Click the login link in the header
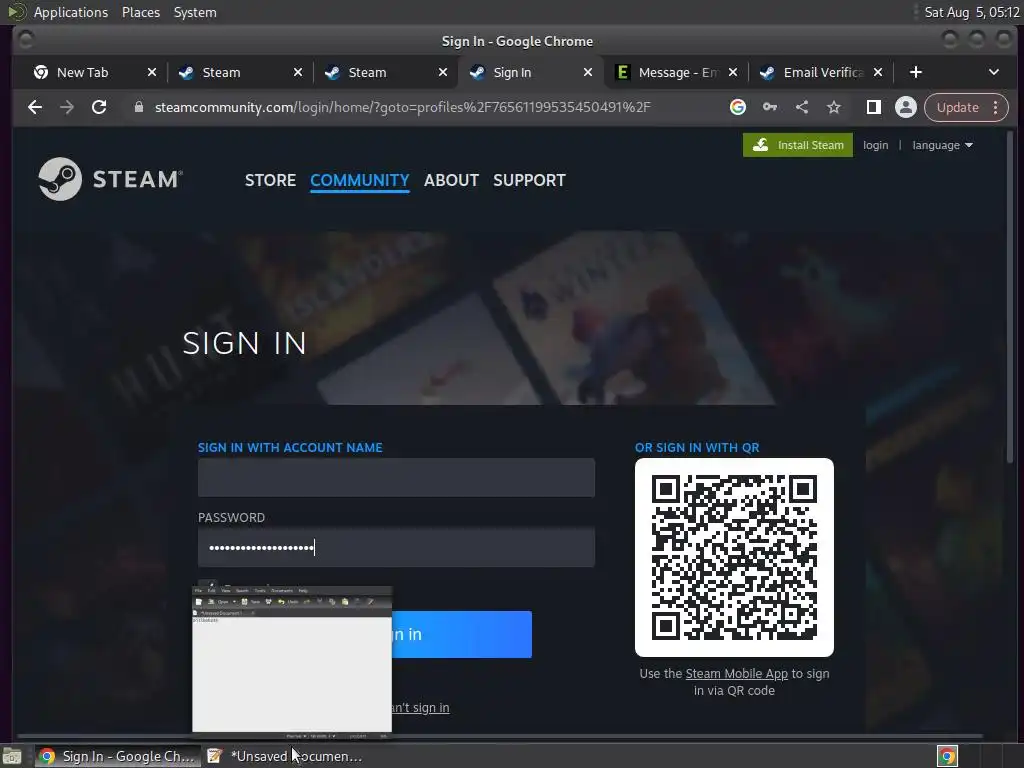 pyautogui.click(x=876, y=145)
